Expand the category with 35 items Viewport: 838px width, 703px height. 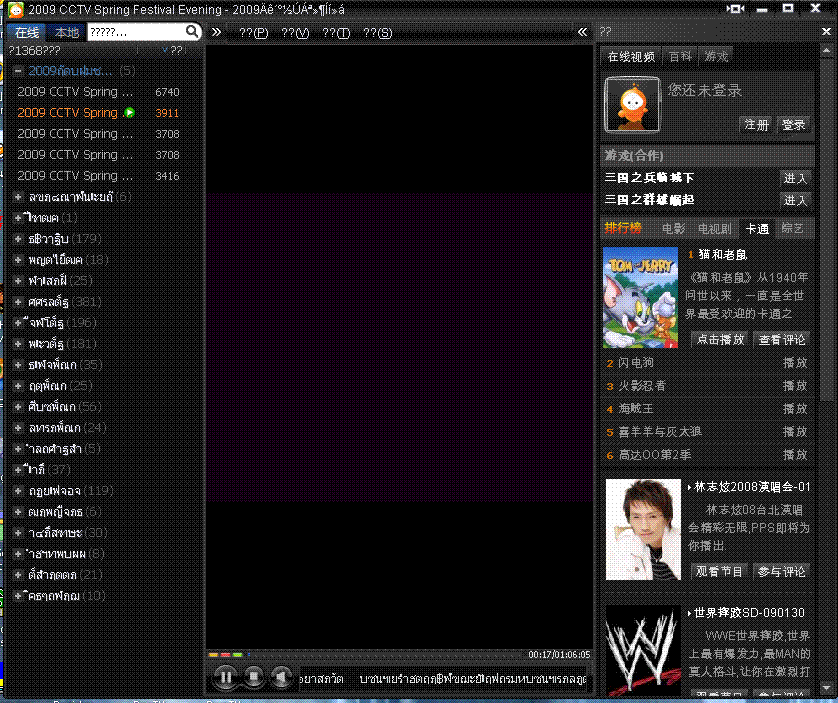(18, 365)
